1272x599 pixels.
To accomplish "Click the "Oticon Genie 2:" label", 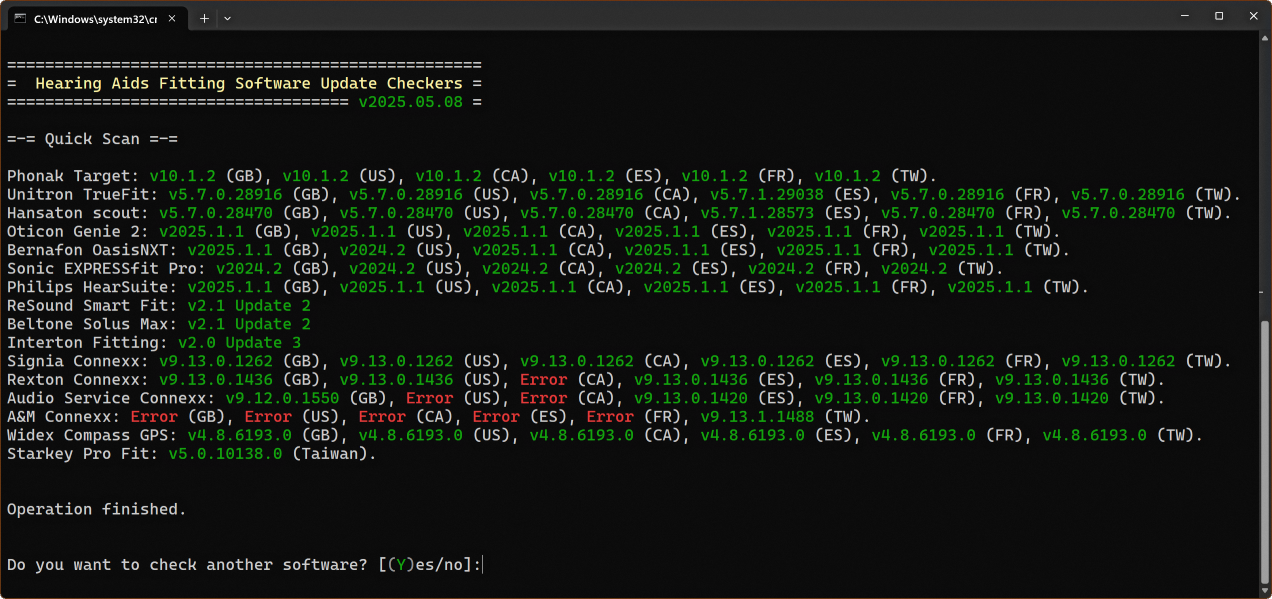I will pos(78,231).
